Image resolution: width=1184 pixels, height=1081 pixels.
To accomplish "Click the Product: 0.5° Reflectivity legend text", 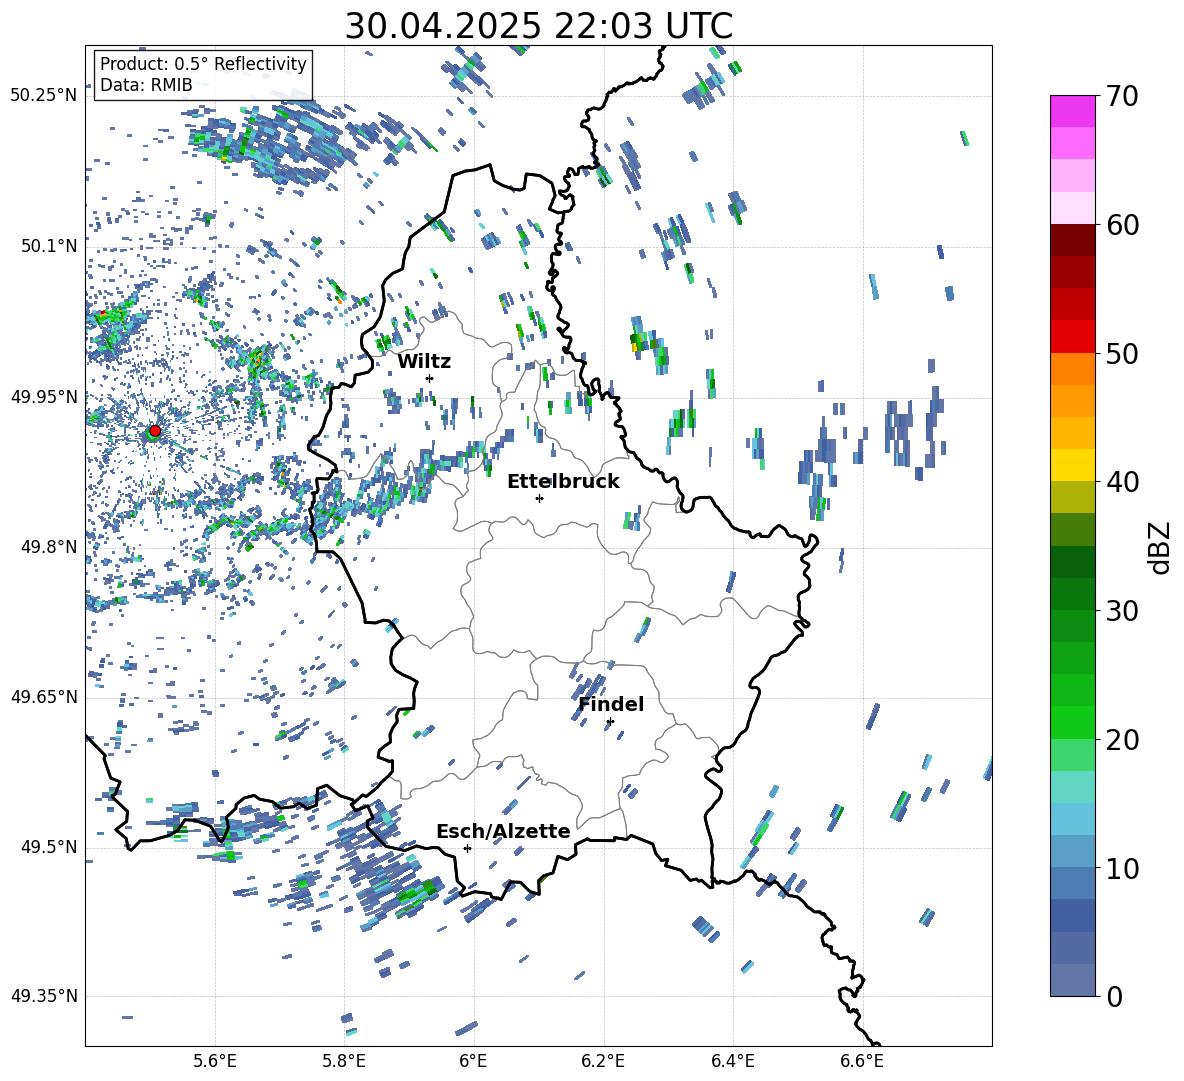I will point(203,63).
